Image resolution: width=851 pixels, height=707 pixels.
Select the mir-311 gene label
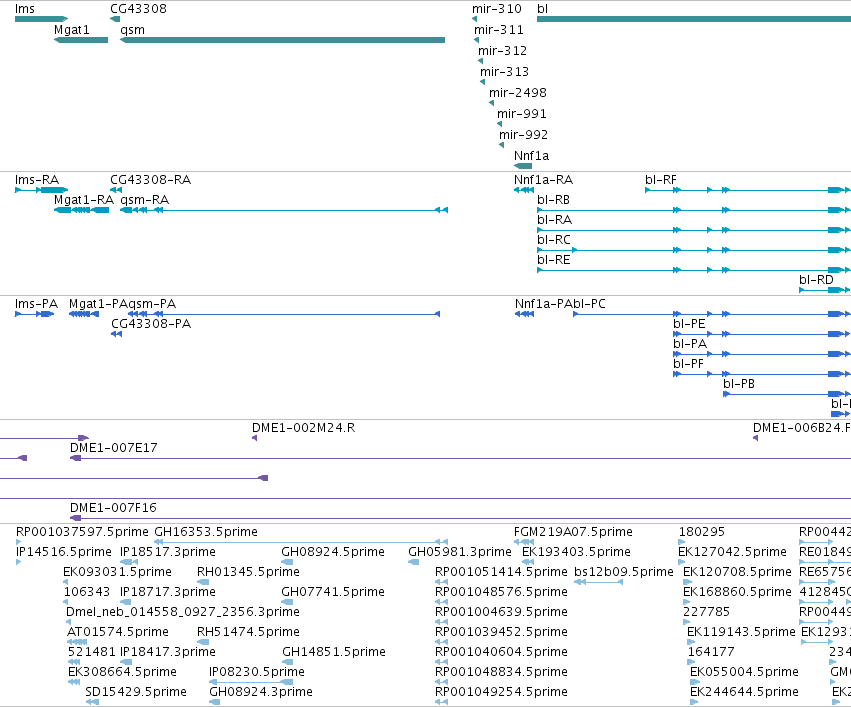coord(499,30)
